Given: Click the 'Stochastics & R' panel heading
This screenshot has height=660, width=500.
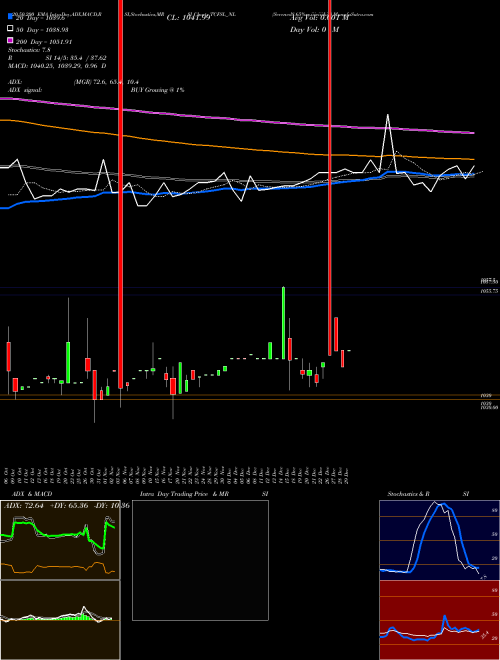Looking at the screenshot, I should [409, 494].
